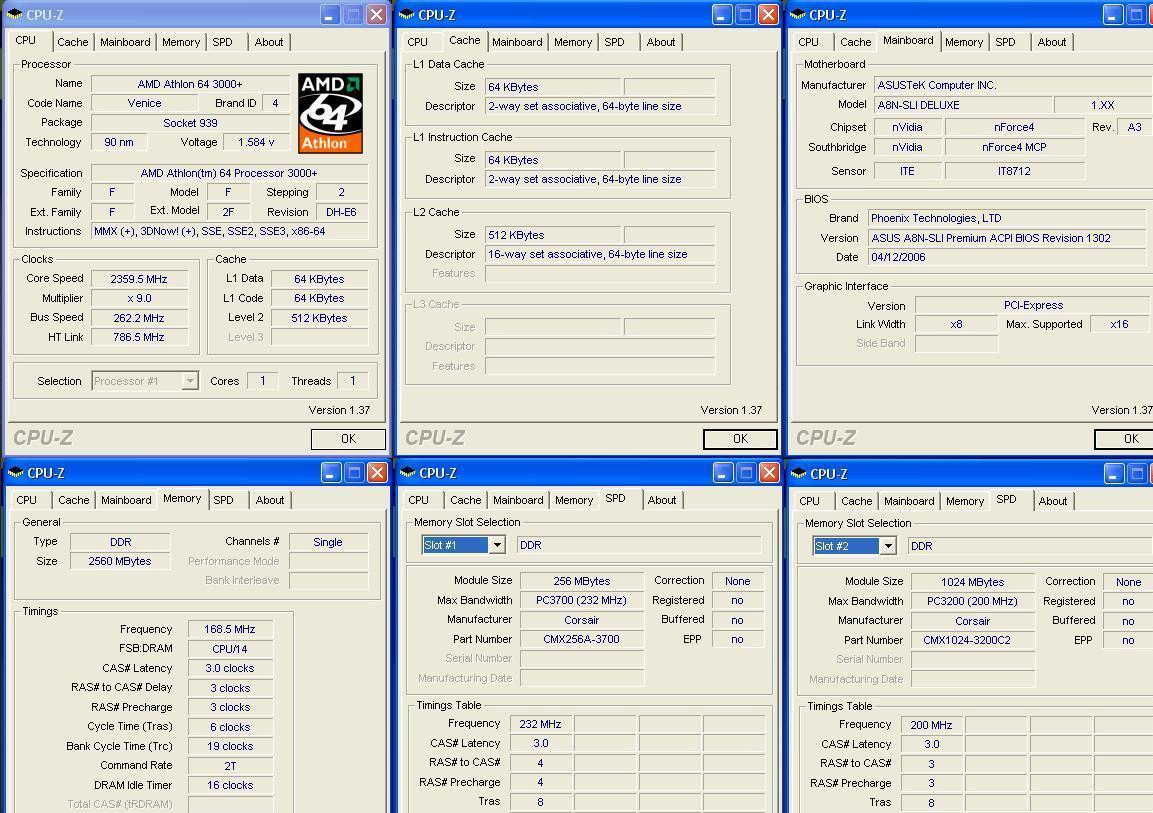Select the SPD tab in CPU window
Viewport: 1153px width, 813px height.
pos(222,42)
